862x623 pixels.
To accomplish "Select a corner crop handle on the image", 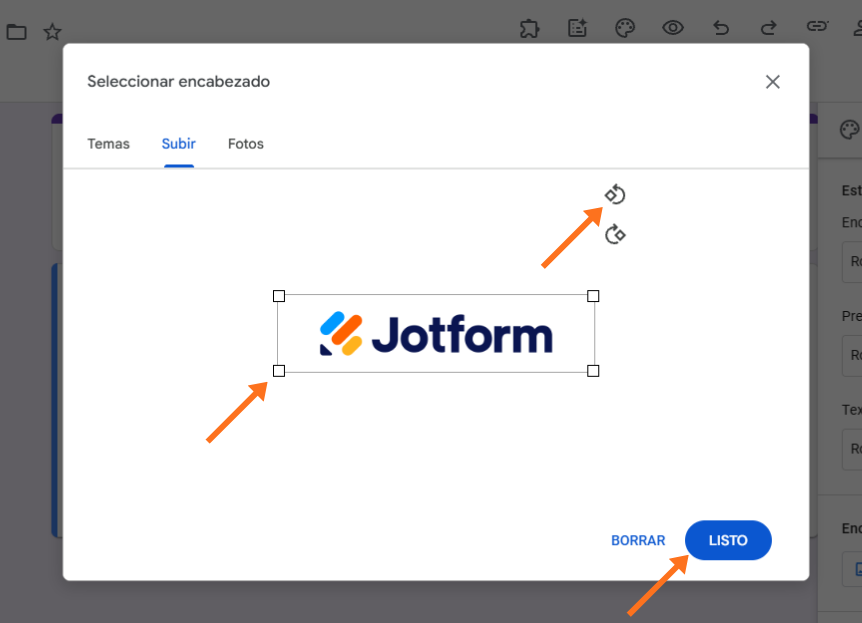I will pyautogui.click(x=277, y=371).
